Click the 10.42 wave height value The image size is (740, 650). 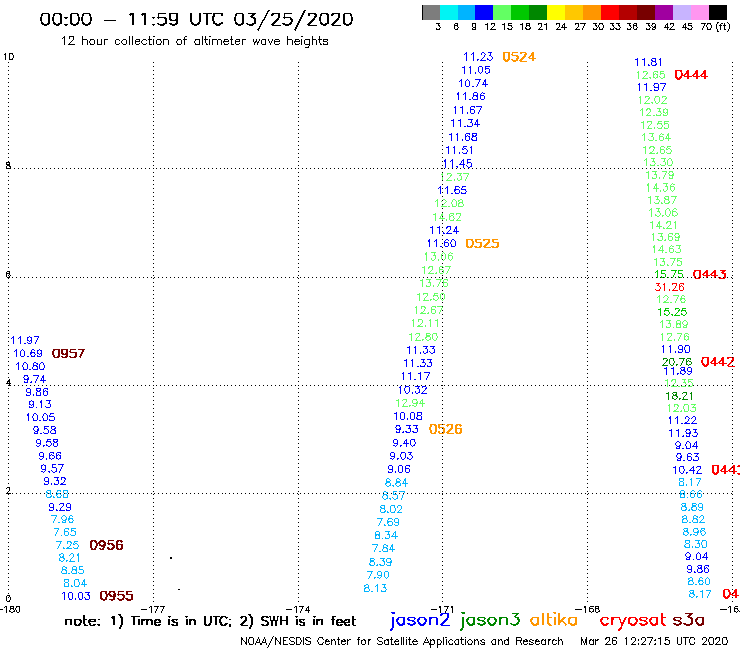(x=687, y=470)
